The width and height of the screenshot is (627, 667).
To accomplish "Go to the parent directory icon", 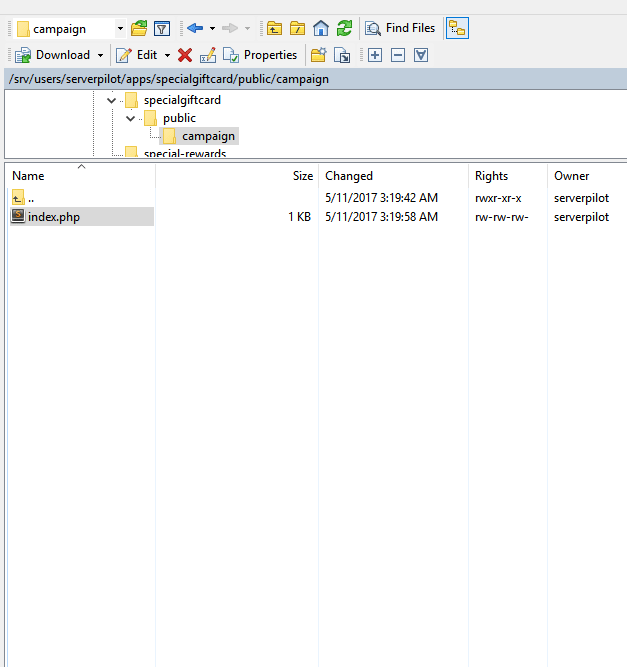I will tap(274, 29).
